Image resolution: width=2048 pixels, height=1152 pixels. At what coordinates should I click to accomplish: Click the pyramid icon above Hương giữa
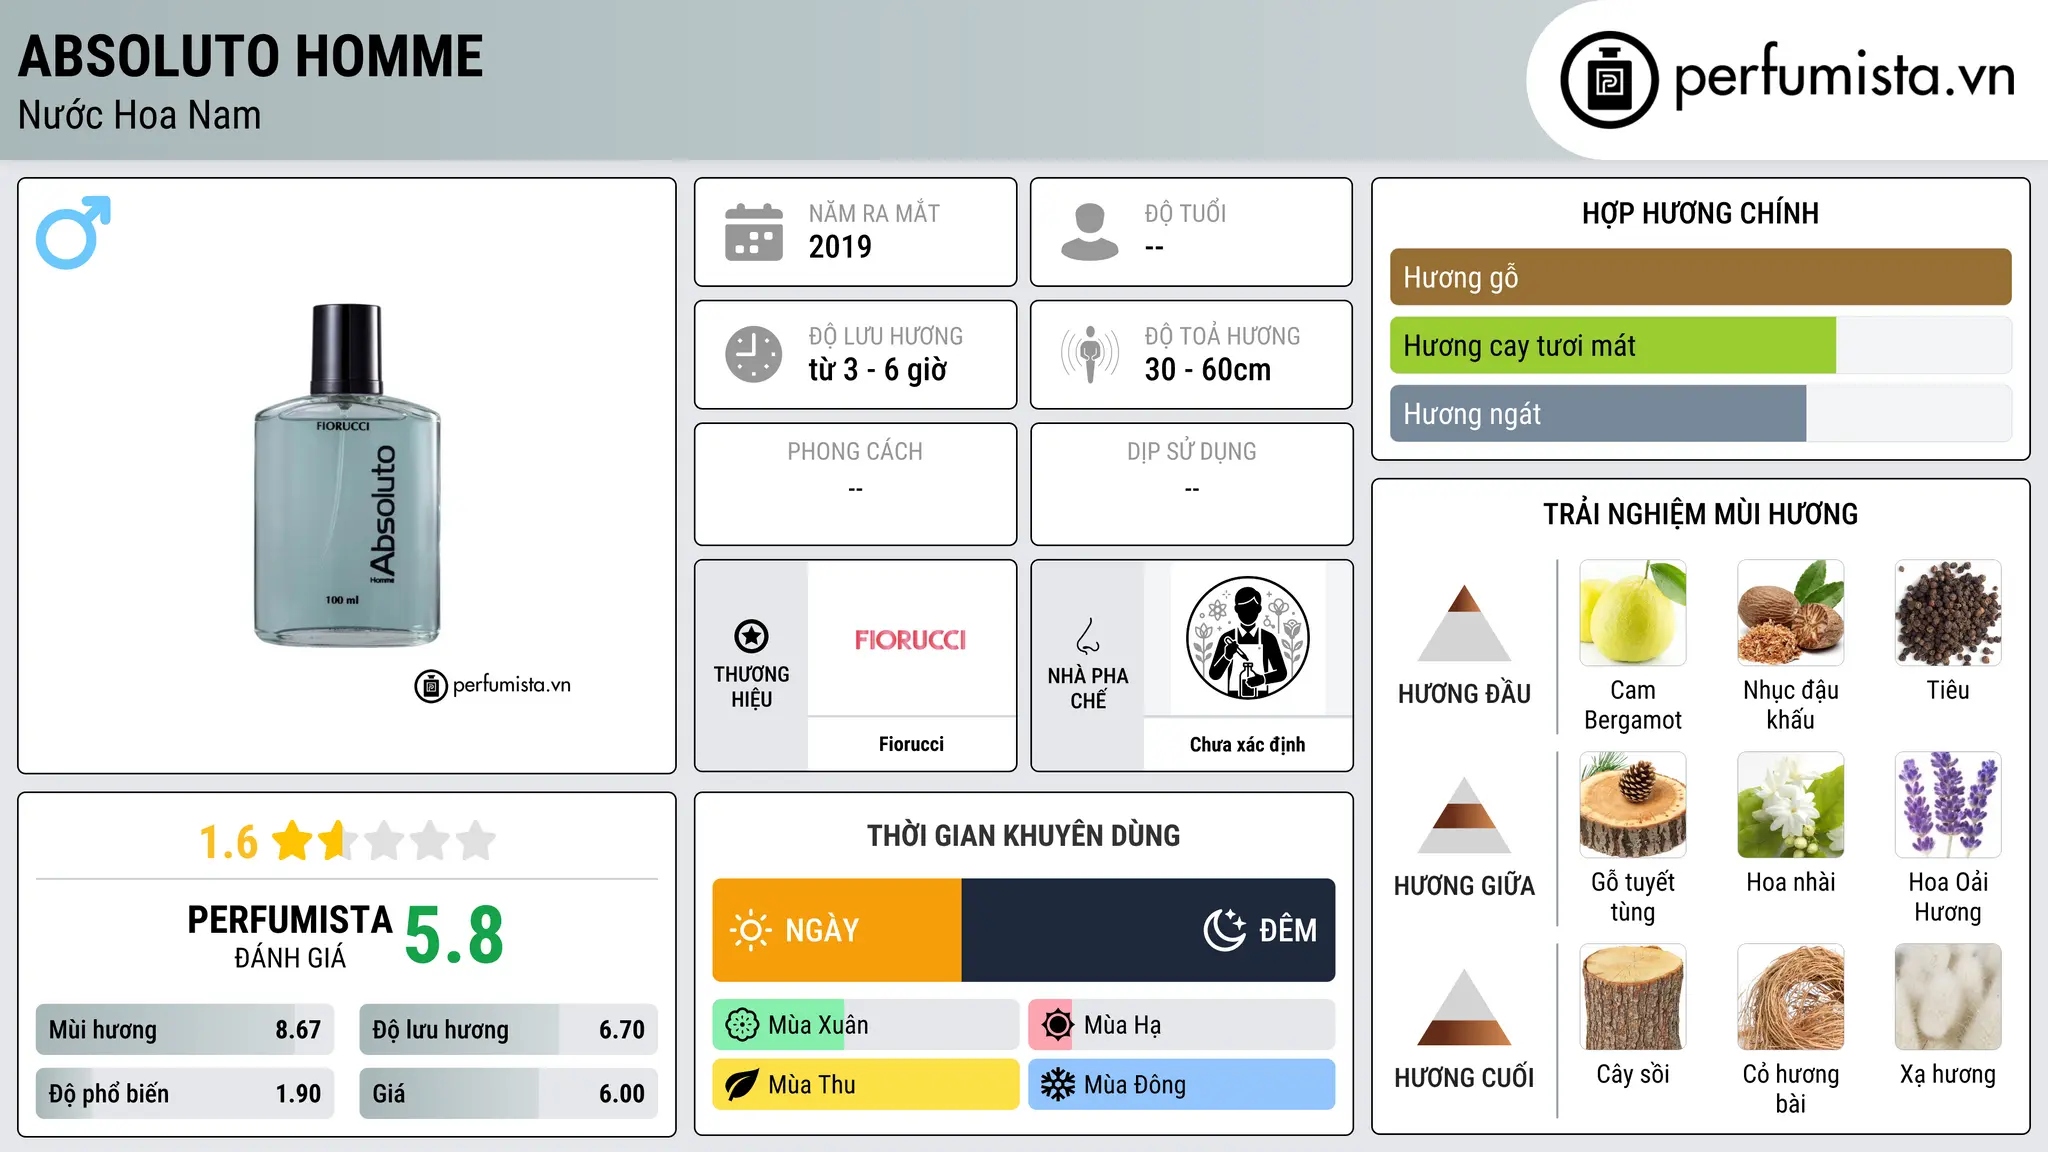pyautogui.click(x=1464, y=815)
